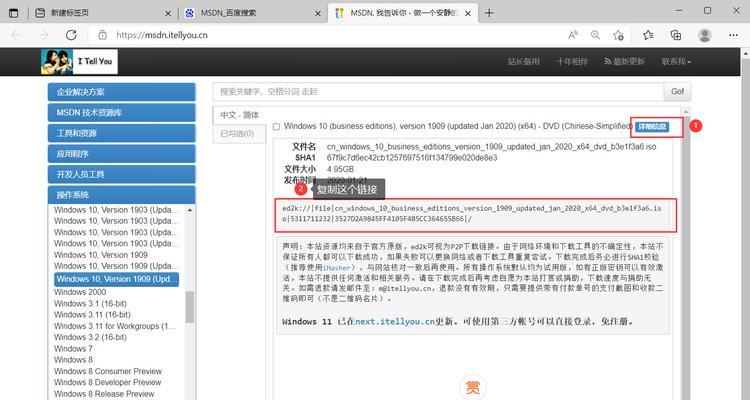Open the browser Settings and more menu
The image size is (750, 400).
(733, 35)
